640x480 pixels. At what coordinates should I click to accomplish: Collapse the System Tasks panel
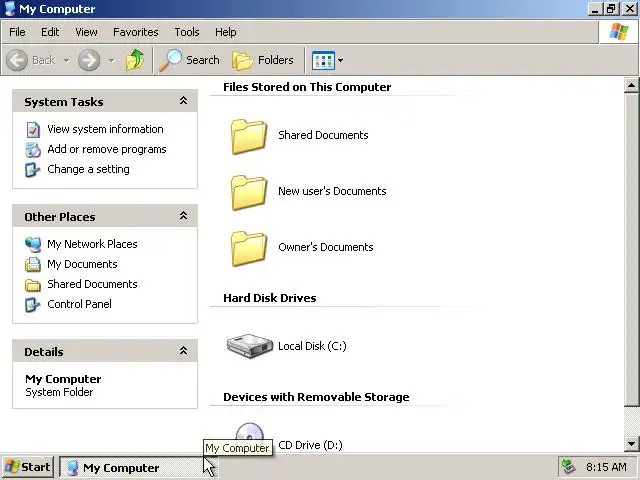pos(184,101)
